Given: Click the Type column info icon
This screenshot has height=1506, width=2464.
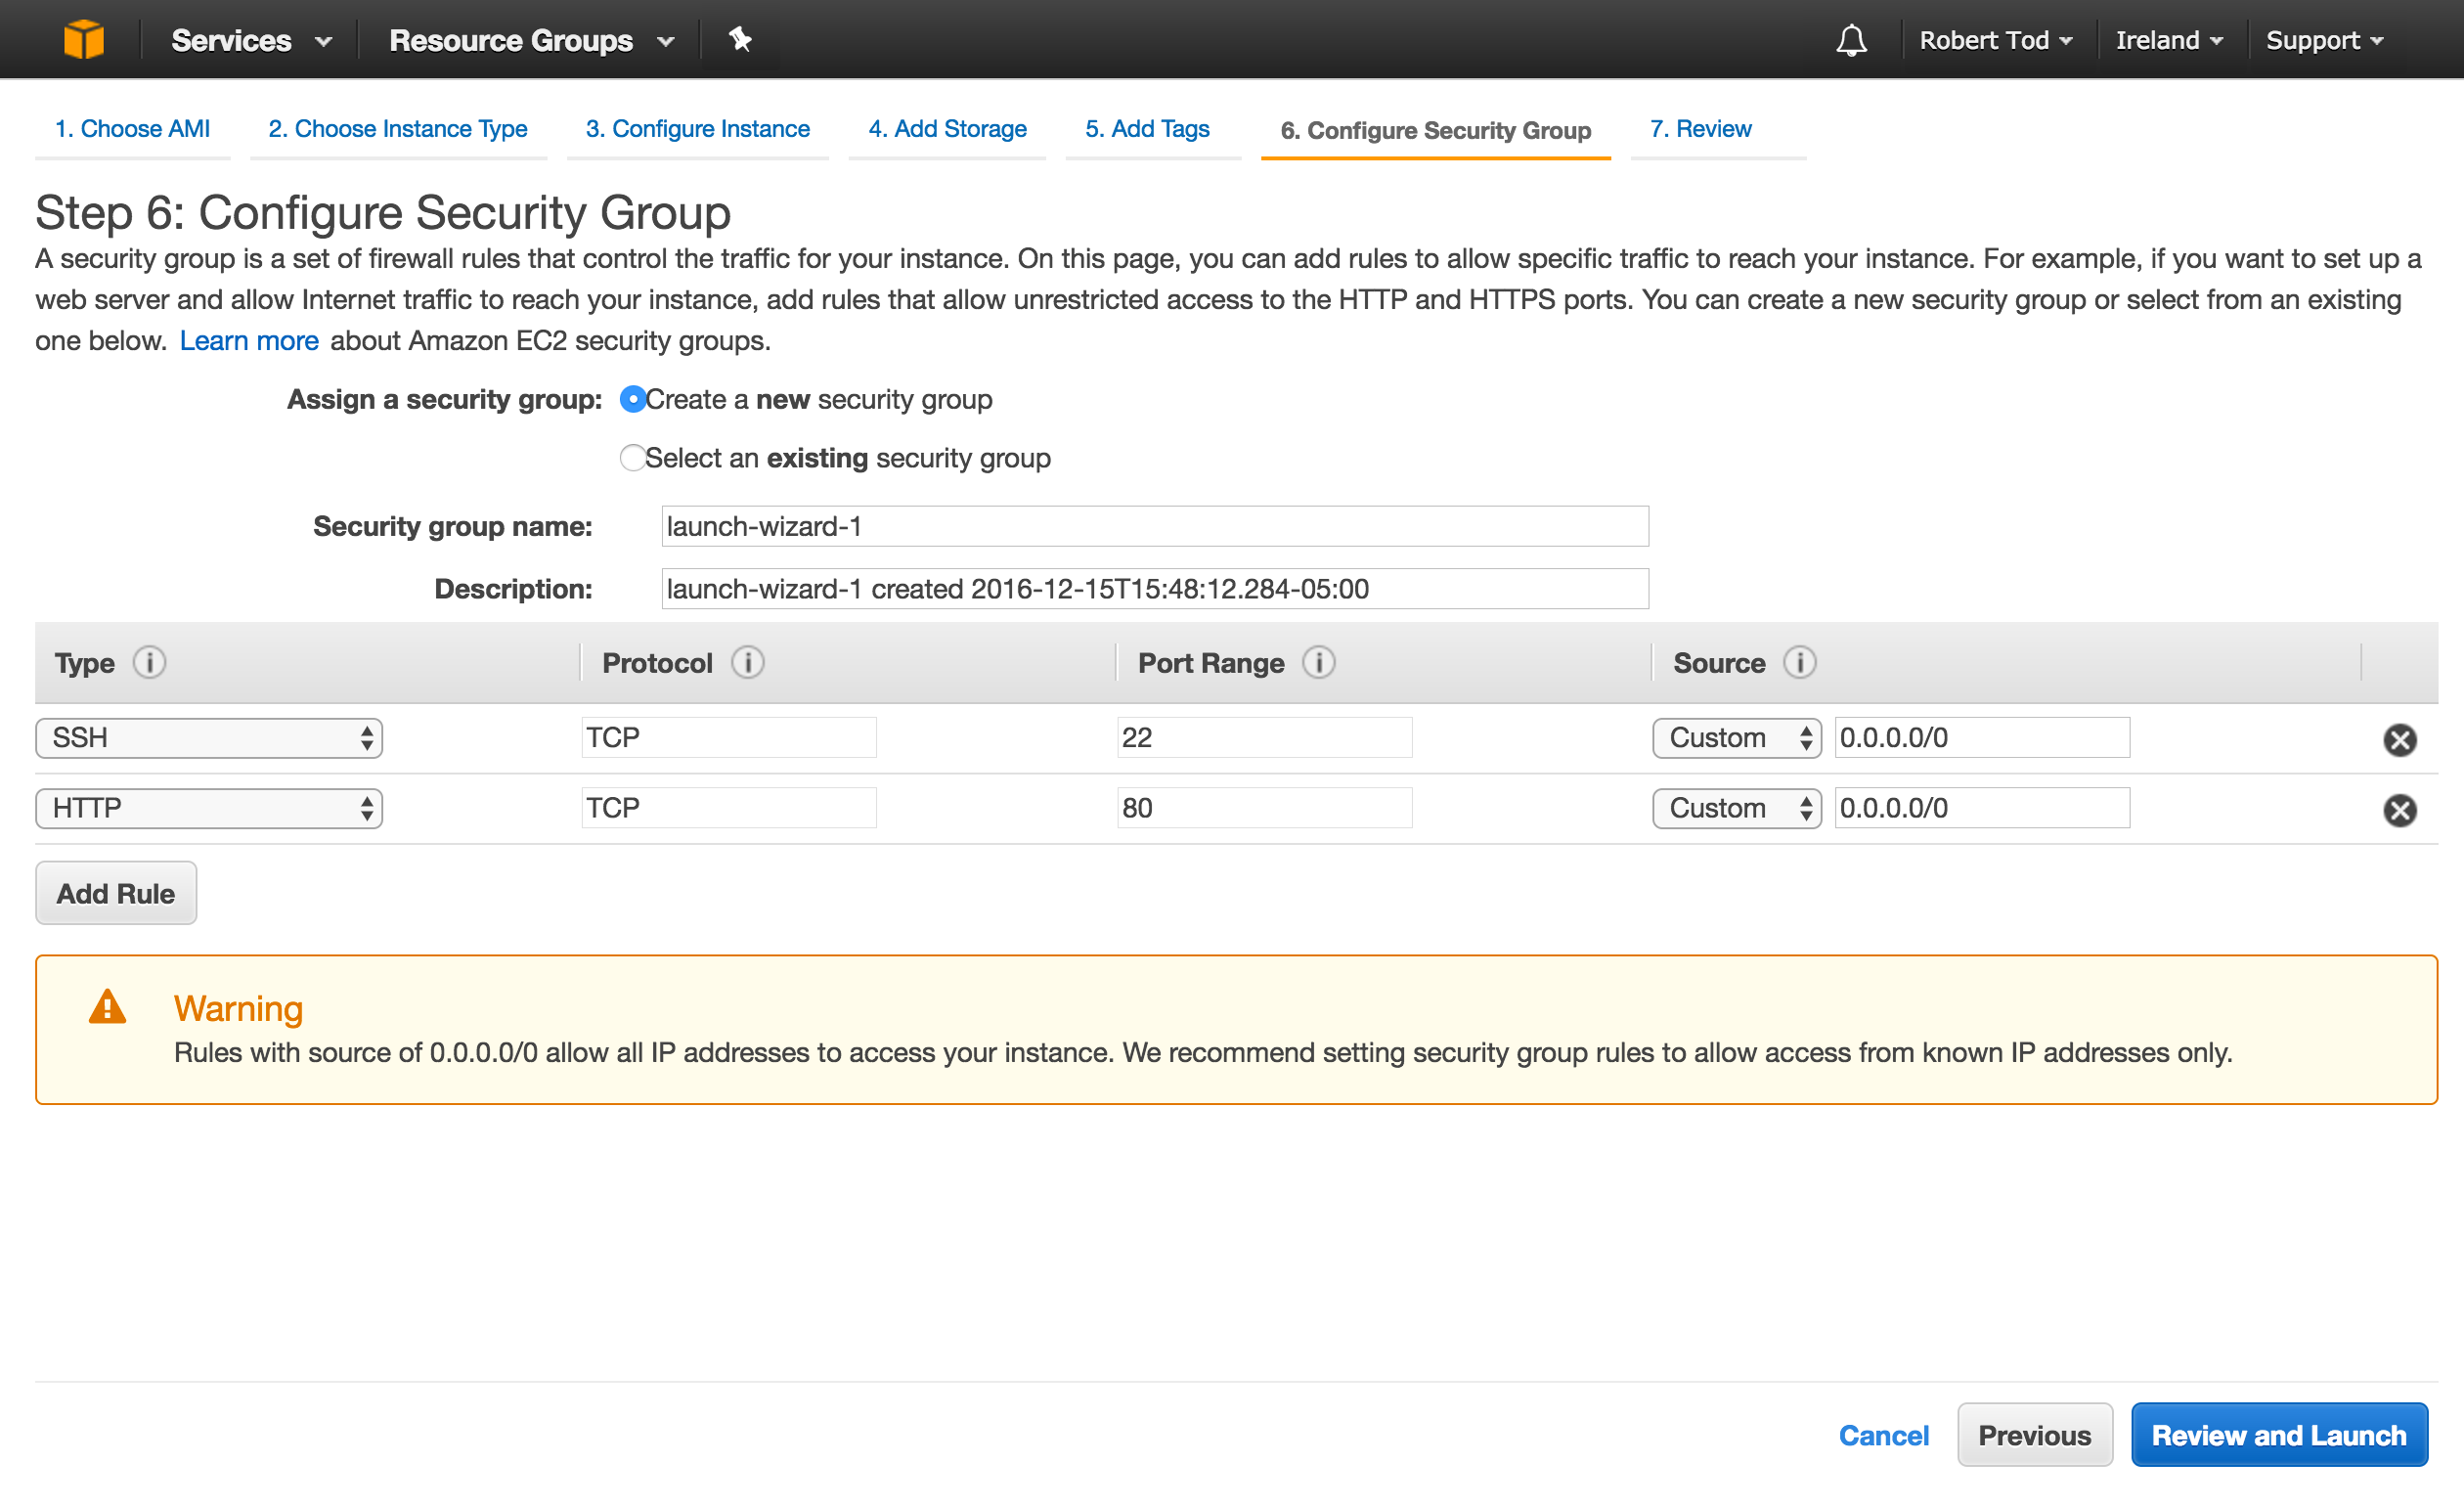Looking at the screenshot, I should point(150,662).
